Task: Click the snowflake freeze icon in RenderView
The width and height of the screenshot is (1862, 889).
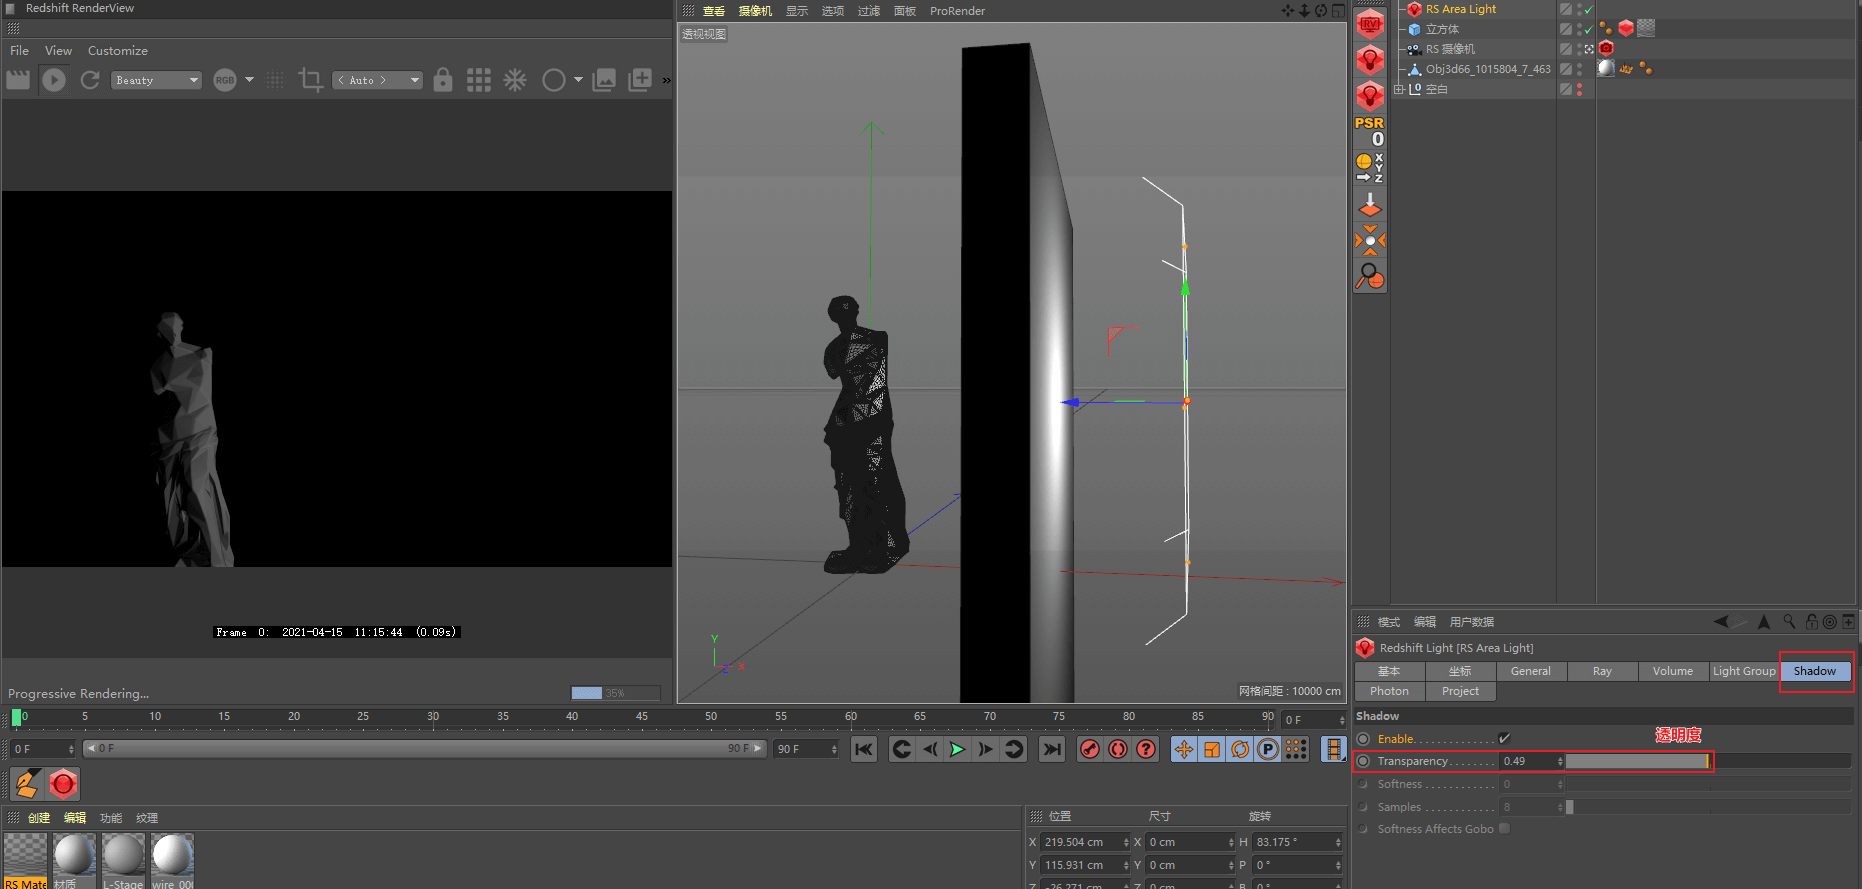Action: pos(515,80)
